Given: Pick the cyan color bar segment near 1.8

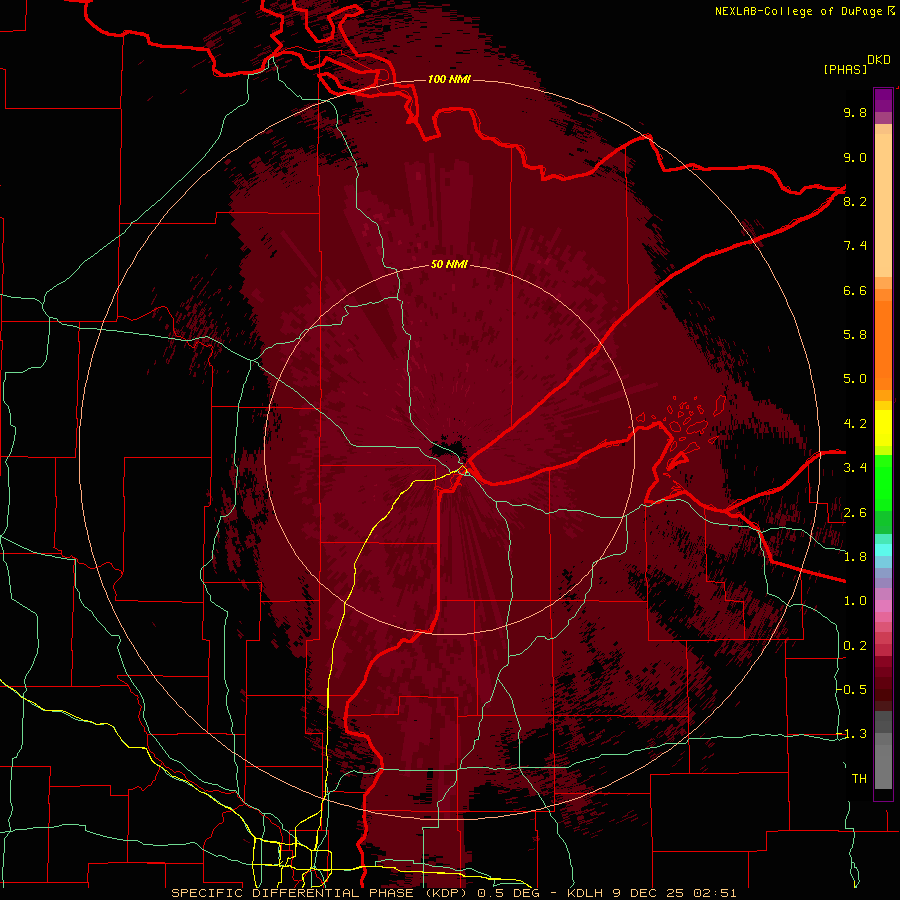Looking at the screenshot, I should pyautogui.click(x=883, y=550).
